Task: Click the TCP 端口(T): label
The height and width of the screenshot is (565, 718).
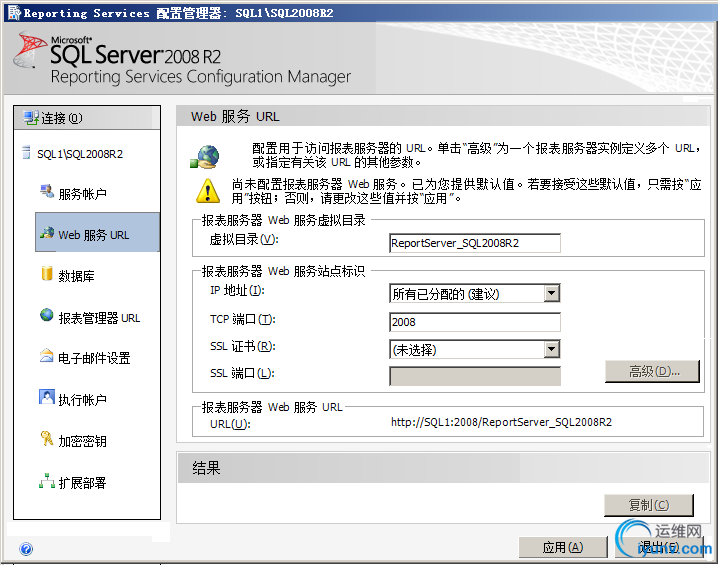Action: [243, 319]
